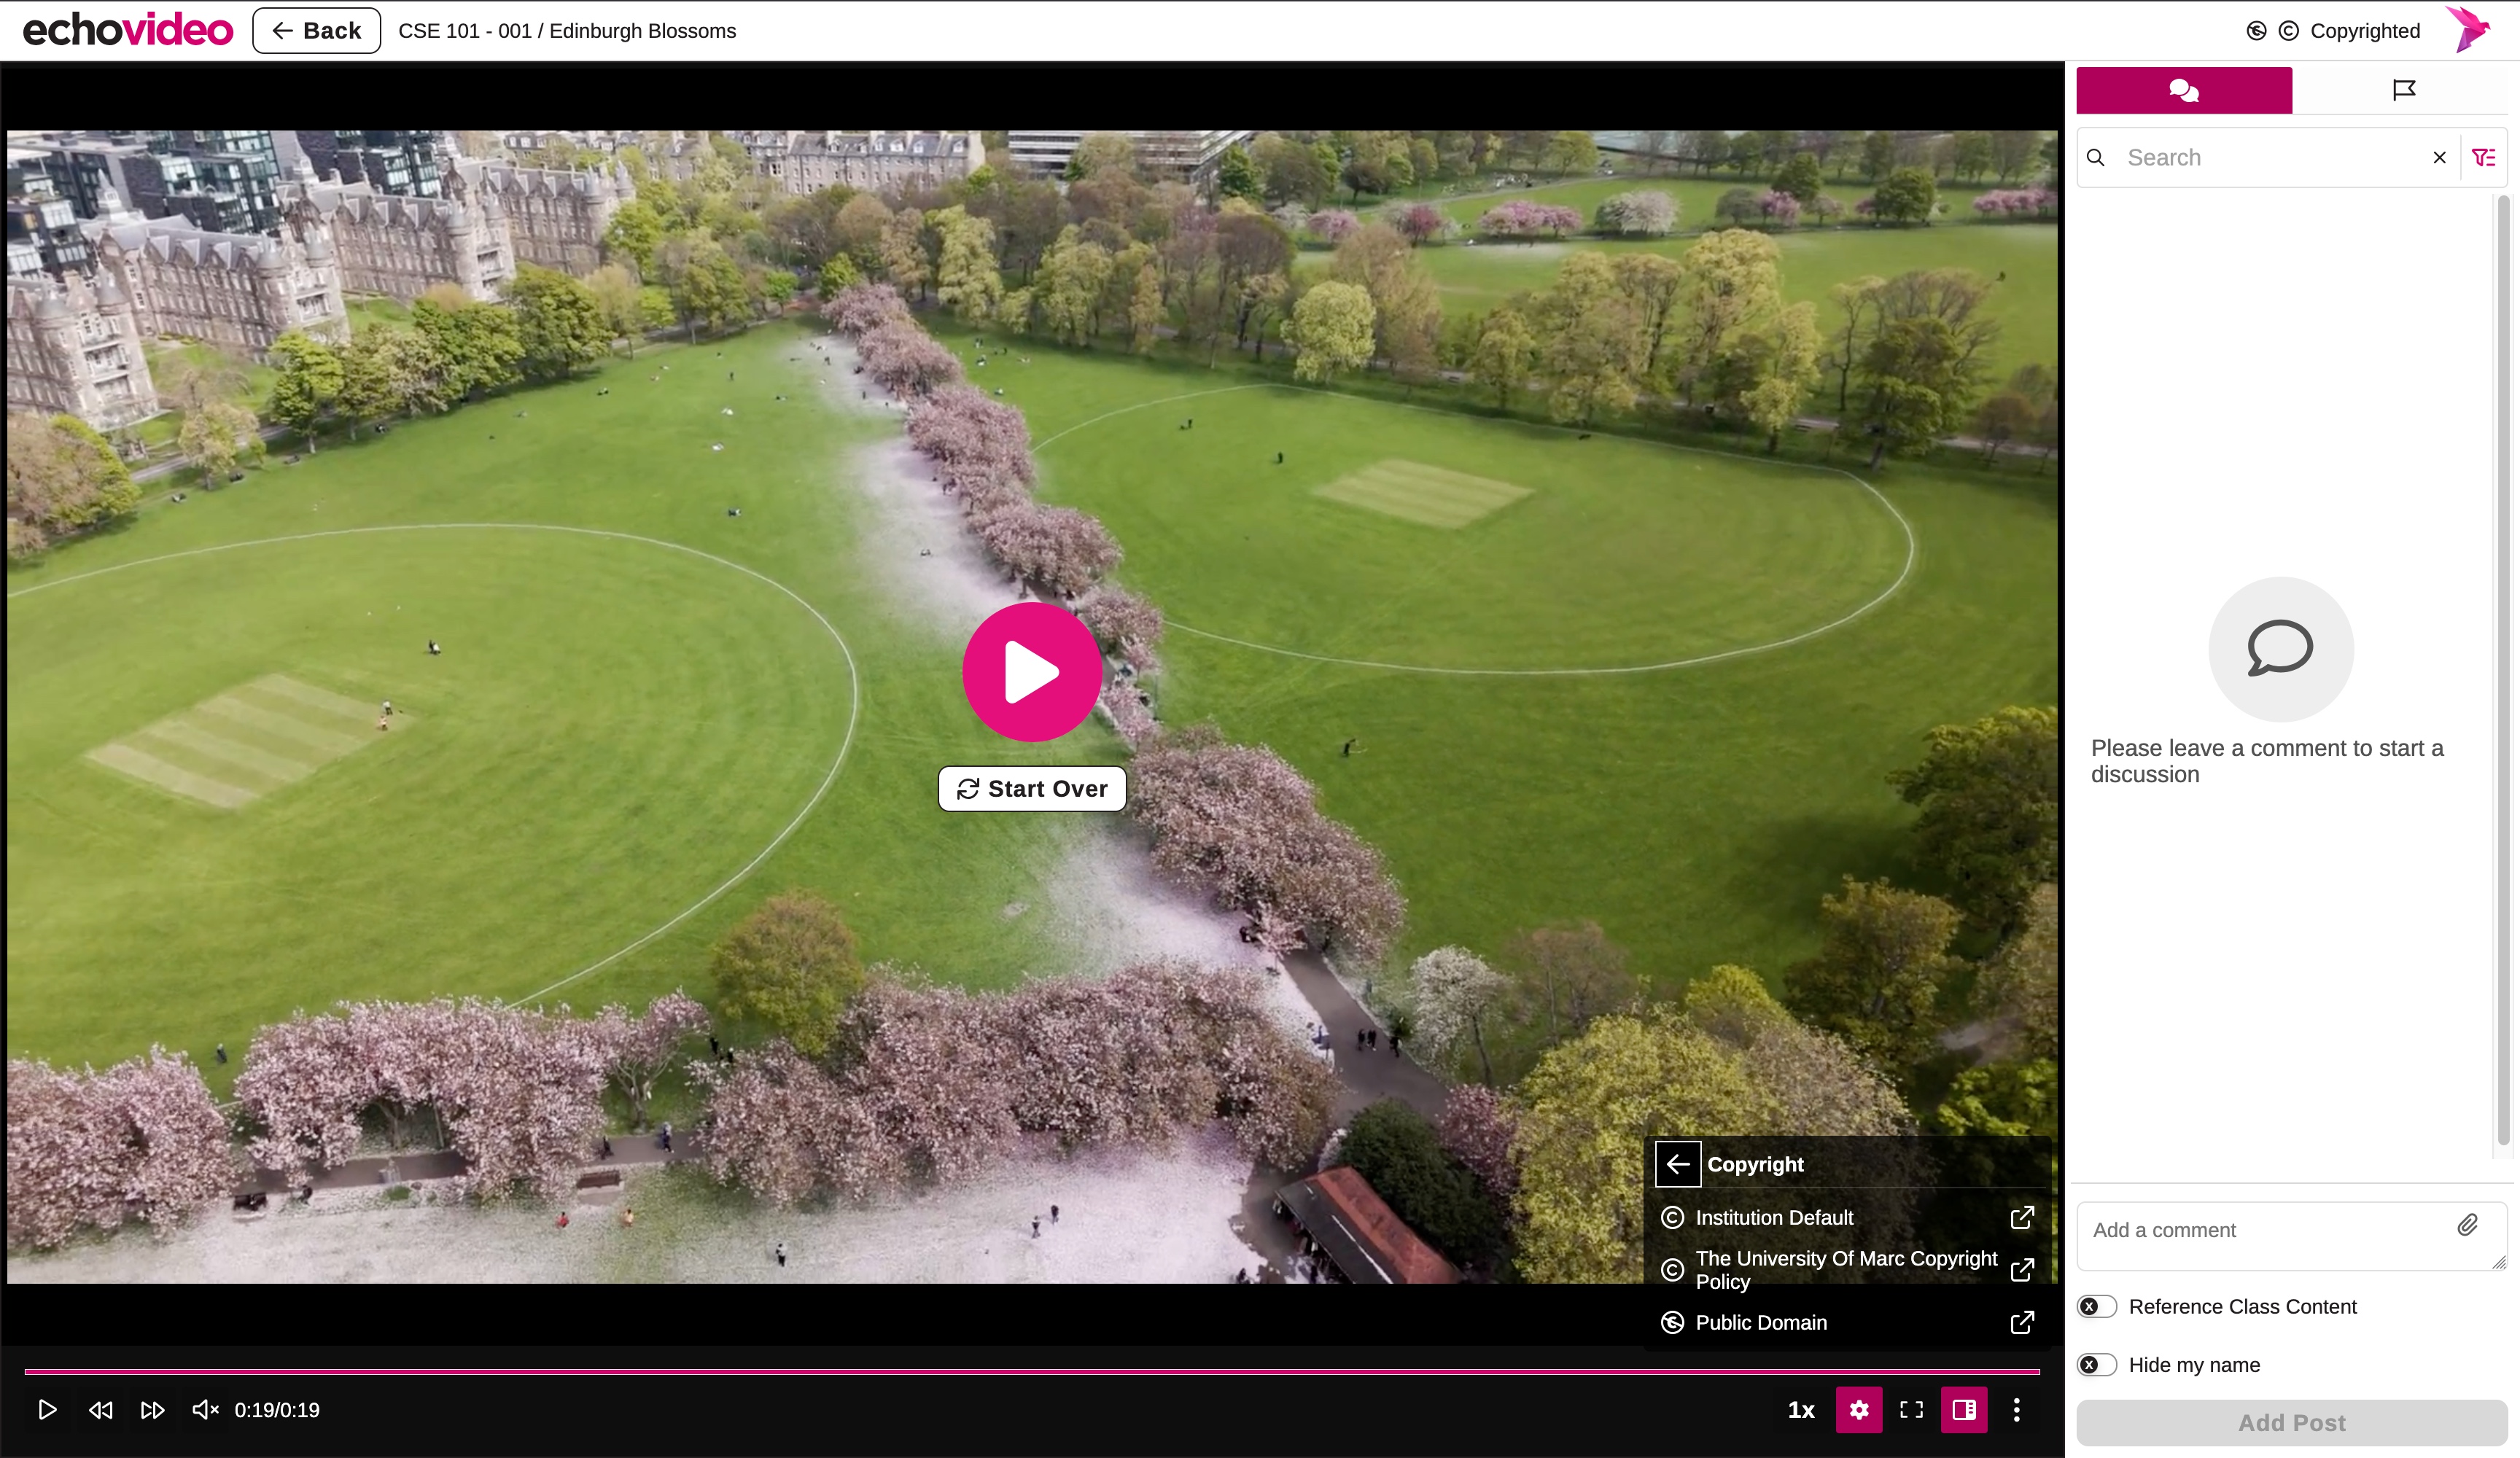Click the Add Post button
Viewport: 2520px width, 1458px height.
click(x=2292, y=1423)
